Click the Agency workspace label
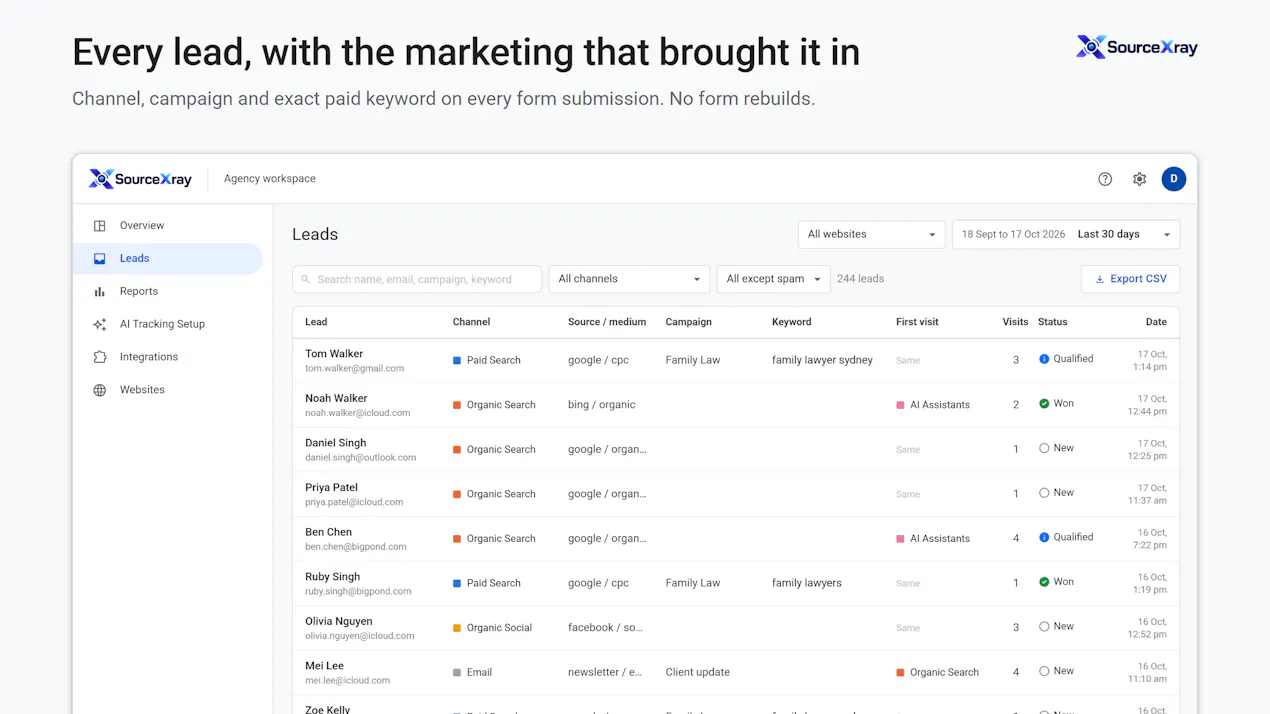The height and width of the screenshot is (714, 1270). pyautogui.click(x=270, y=179)
